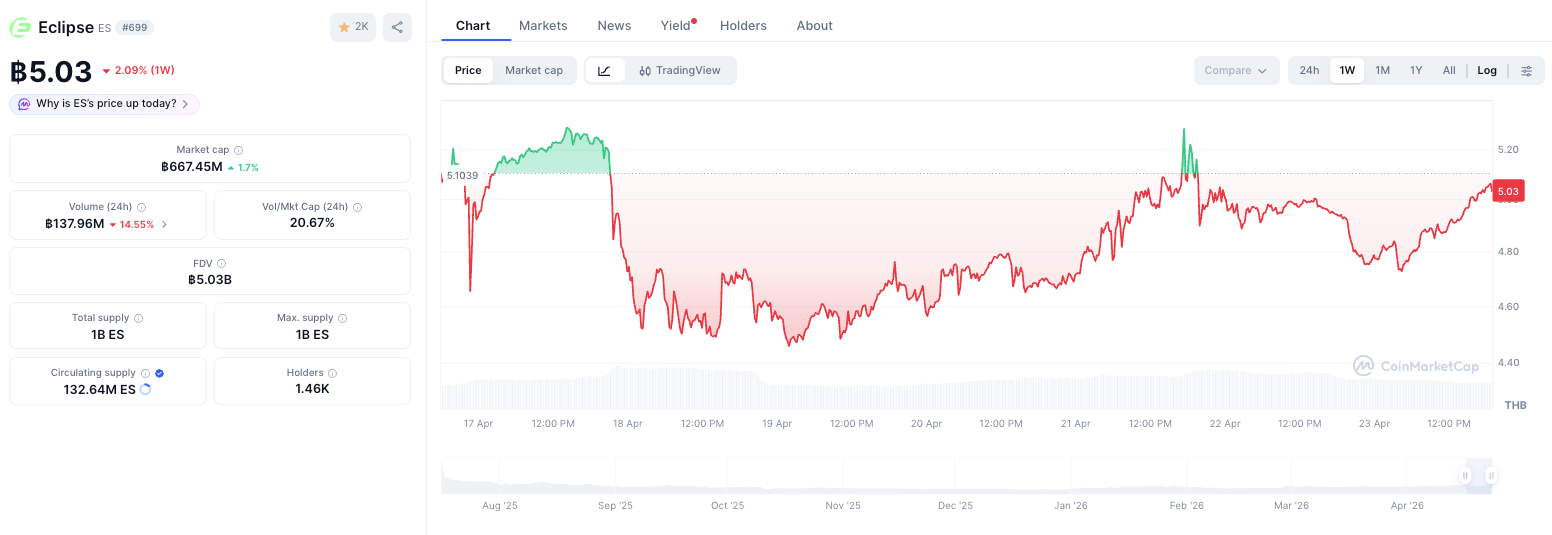Click Max. supply info icon

tap(343, 318)
